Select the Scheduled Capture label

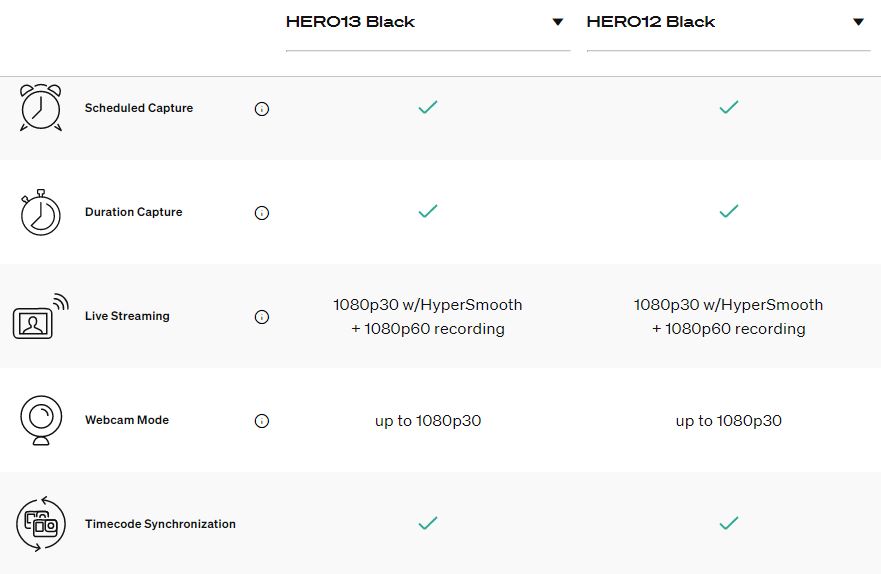[139, 108]
